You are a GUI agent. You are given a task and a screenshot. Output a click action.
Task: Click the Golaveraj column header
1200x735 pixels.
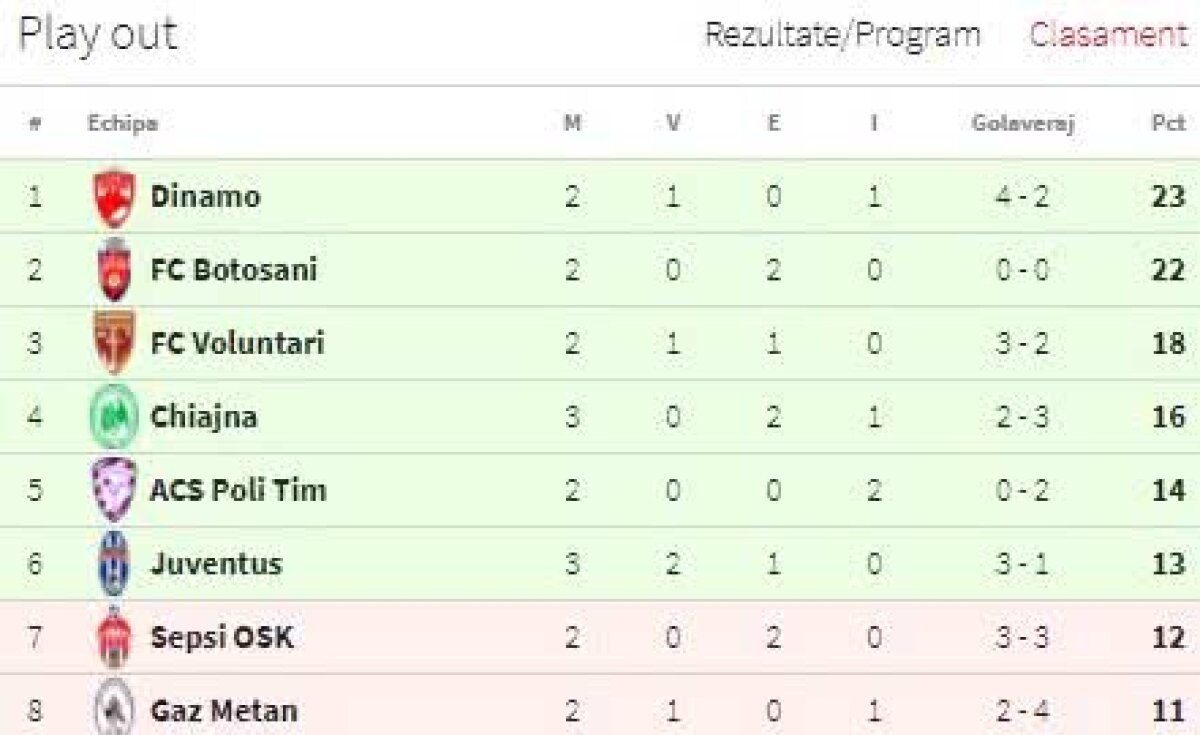point(1022,124)
